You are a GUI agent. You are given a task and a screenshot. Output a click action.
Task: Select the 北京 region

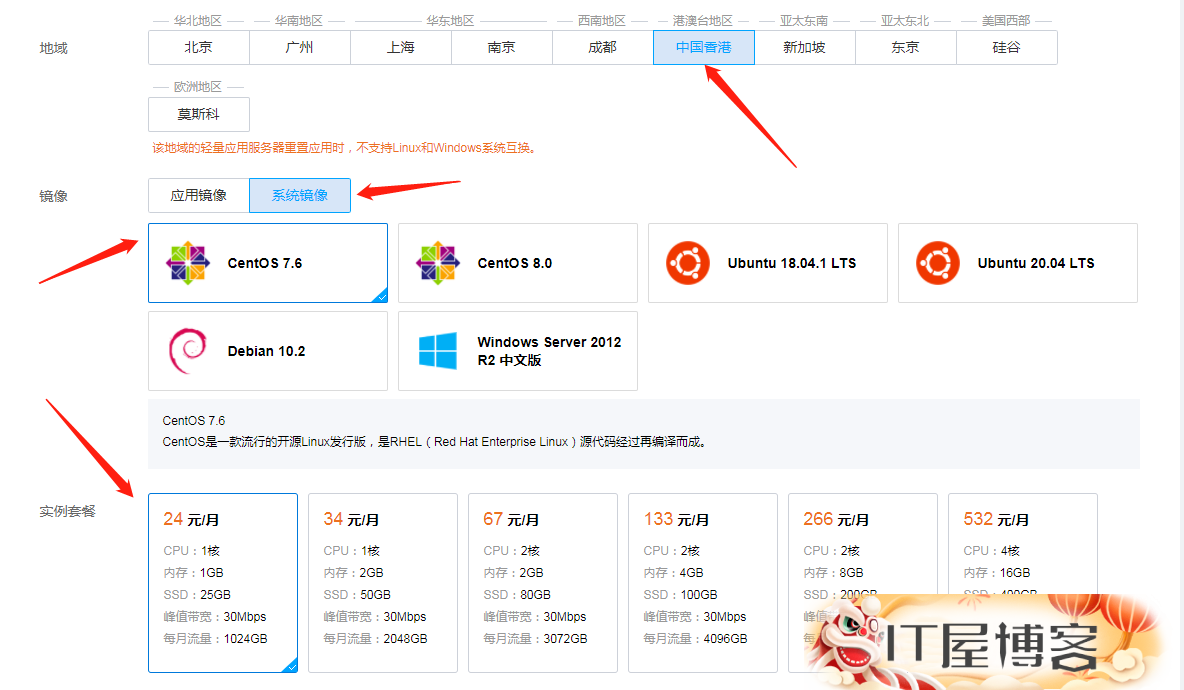click(x=199, y=48)
